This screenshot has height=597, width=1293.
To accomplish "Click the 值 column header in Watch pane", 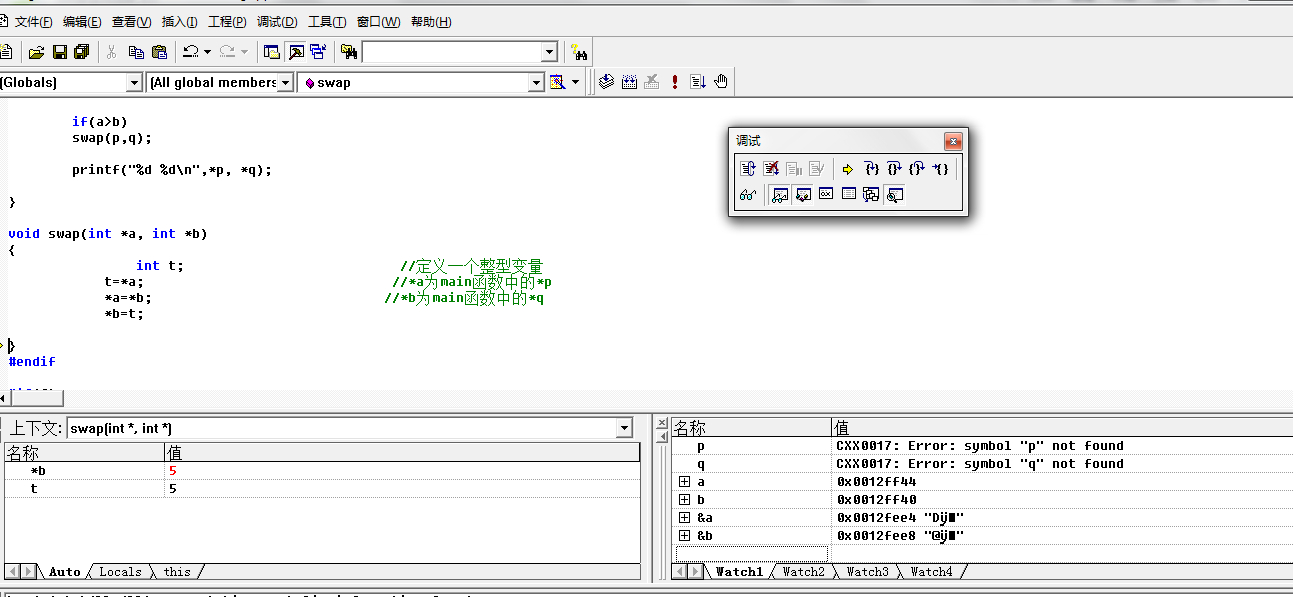I will tap(1062, 428).
